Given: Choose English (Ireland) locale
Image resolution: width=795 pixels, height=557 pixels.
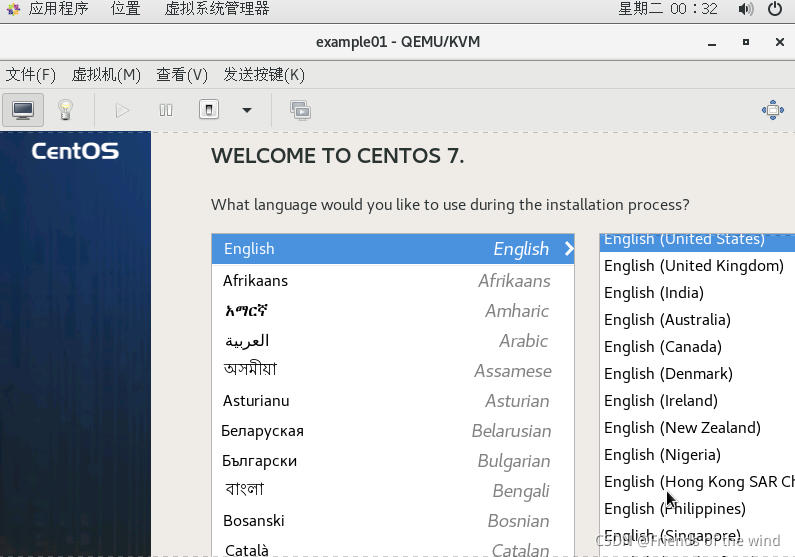Looking at the screenshot, I should pos(698,400).
